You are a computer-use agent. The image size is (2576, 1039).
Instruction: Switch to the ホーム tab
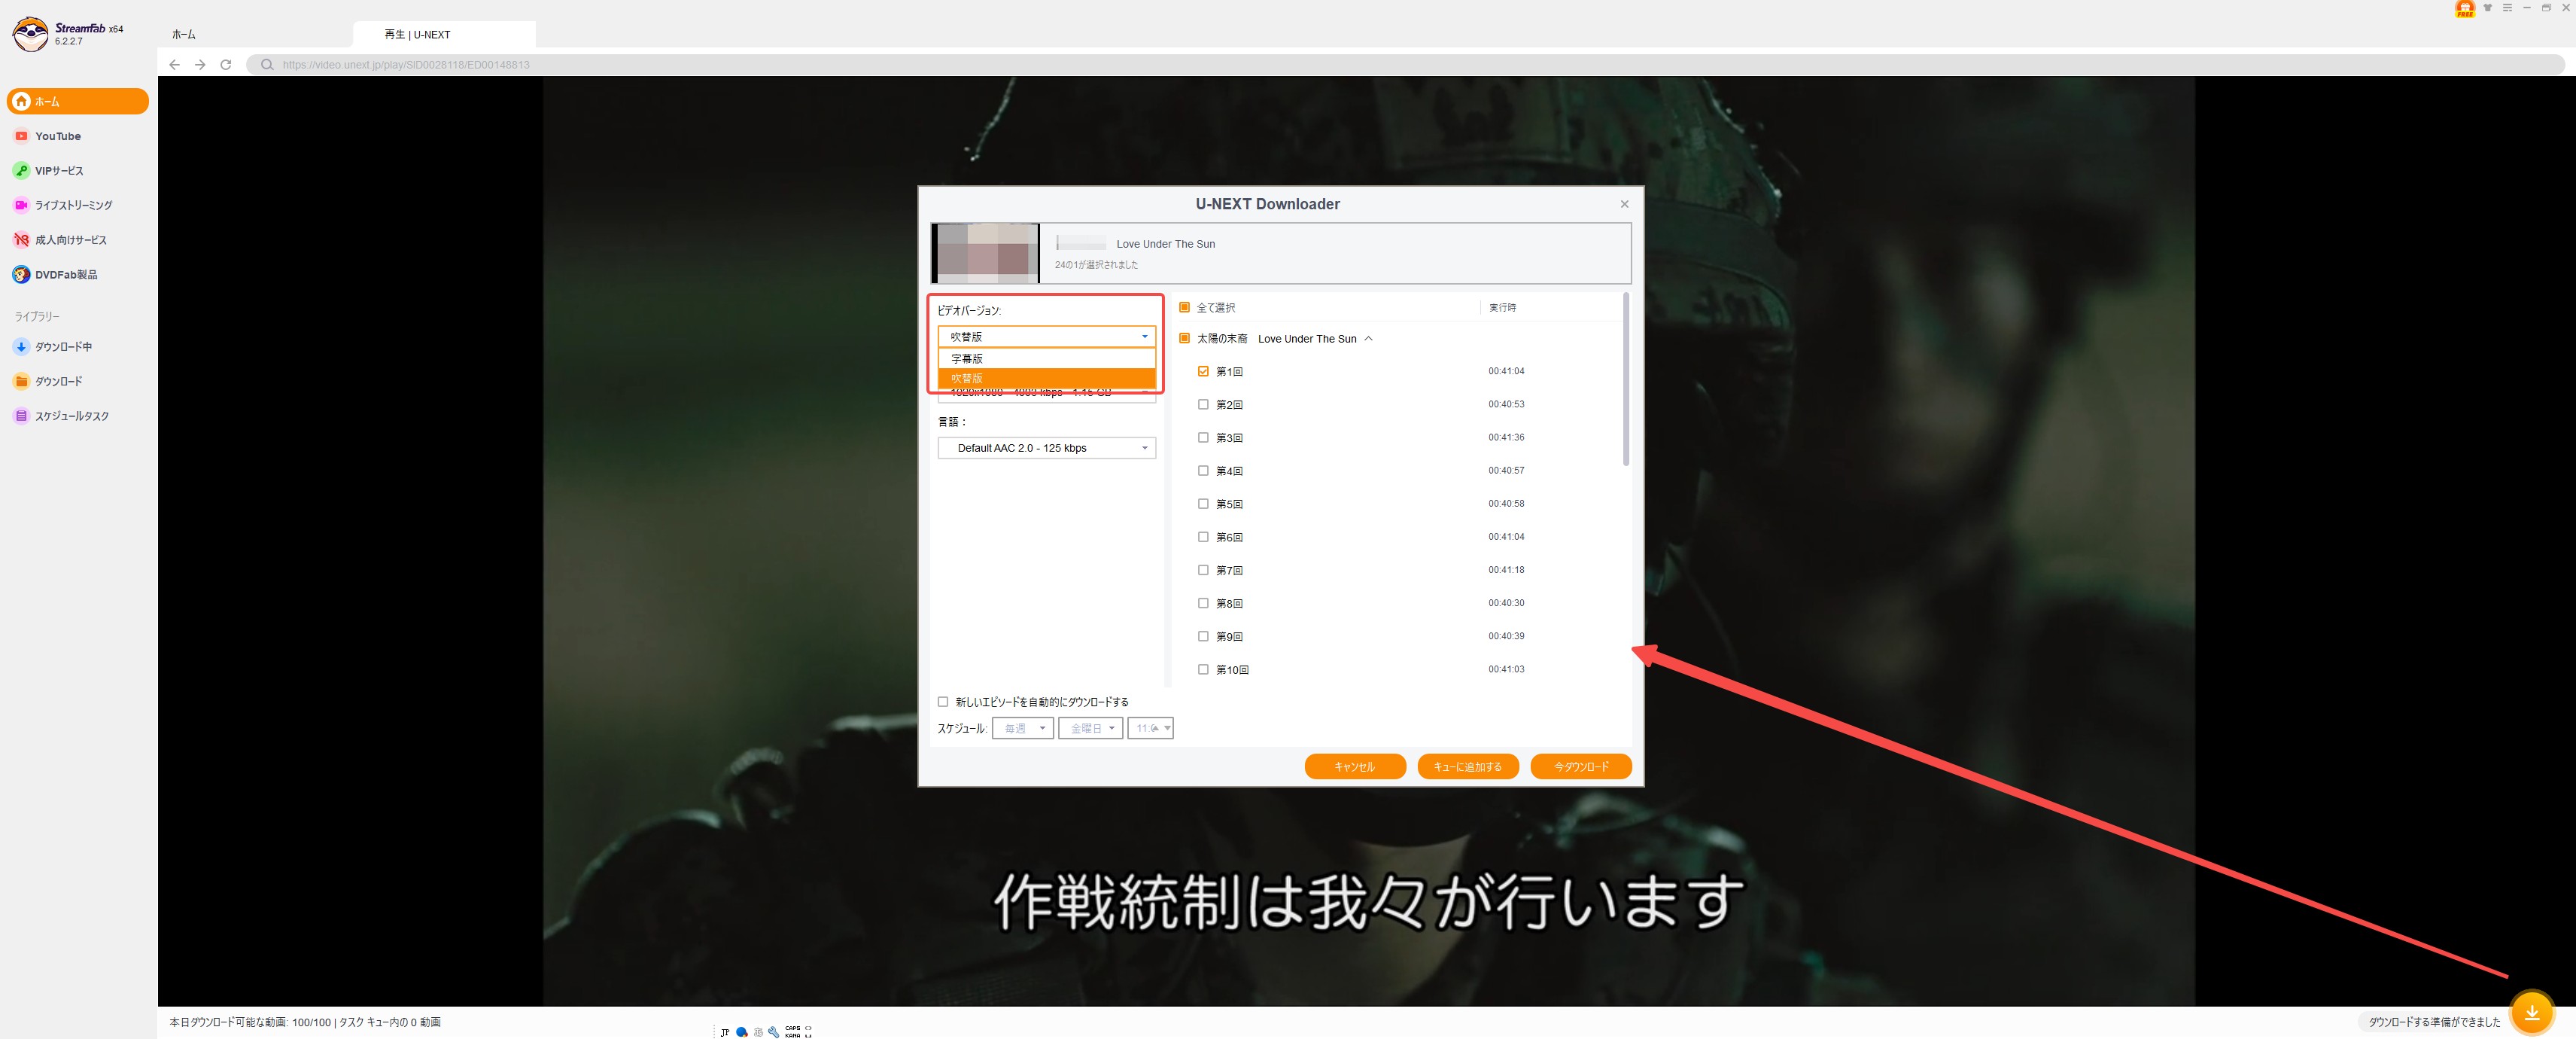click(184, 34)
